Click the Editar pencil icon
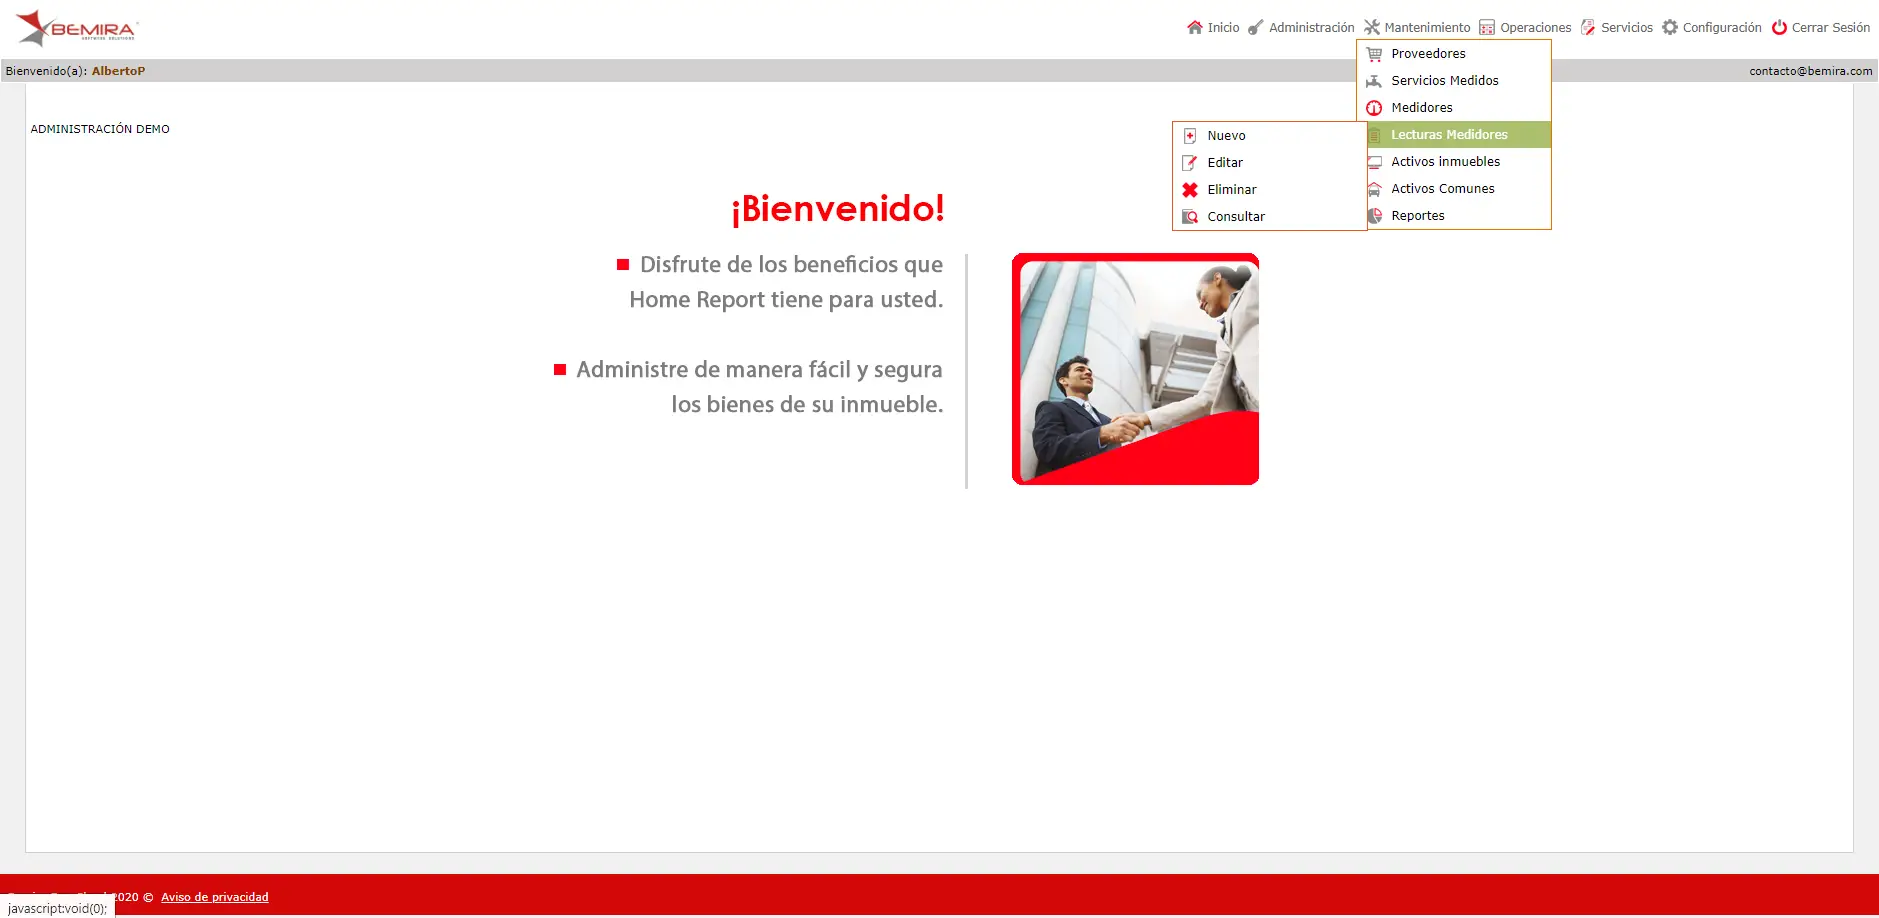Screen dimensions: 1879x918 click(1190, 163)
